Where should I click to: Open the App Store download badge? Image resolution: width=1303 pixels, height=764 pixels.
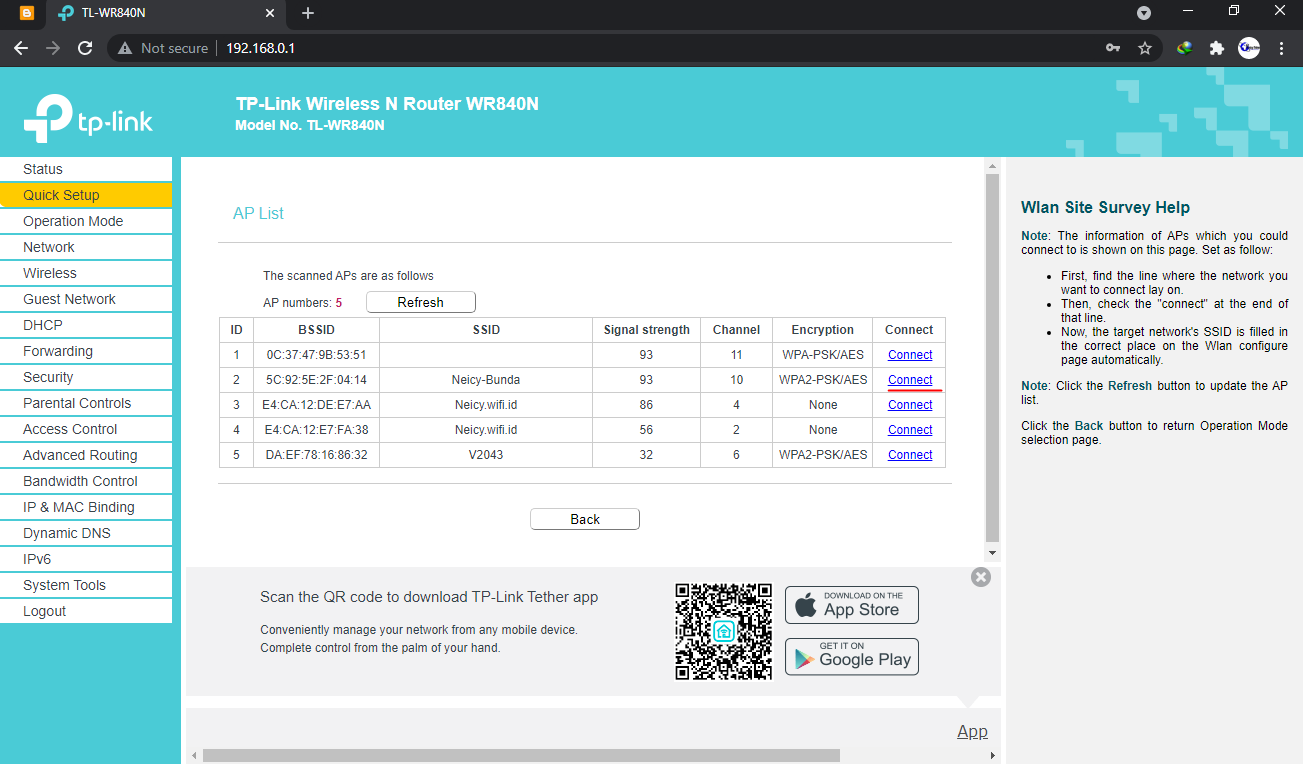click(x=852, y=604)
